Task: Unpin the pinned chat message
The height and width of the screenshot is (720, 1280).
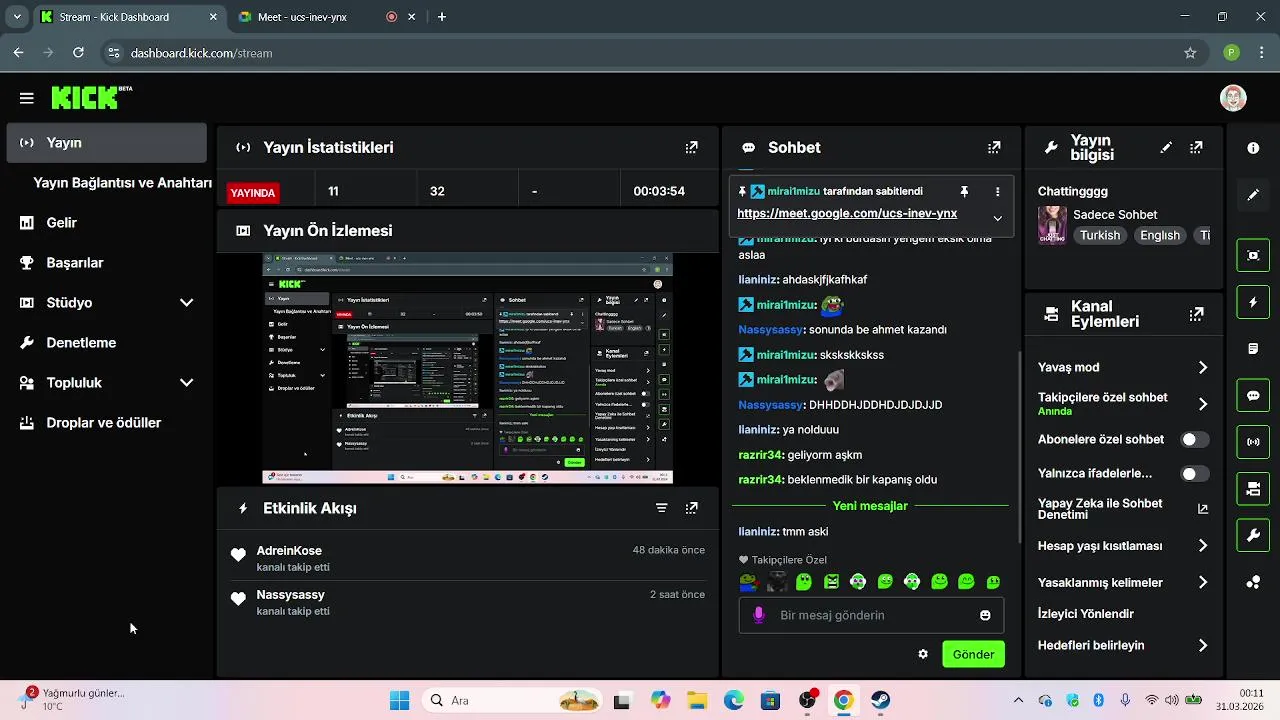Action: (x=964, y=191)
